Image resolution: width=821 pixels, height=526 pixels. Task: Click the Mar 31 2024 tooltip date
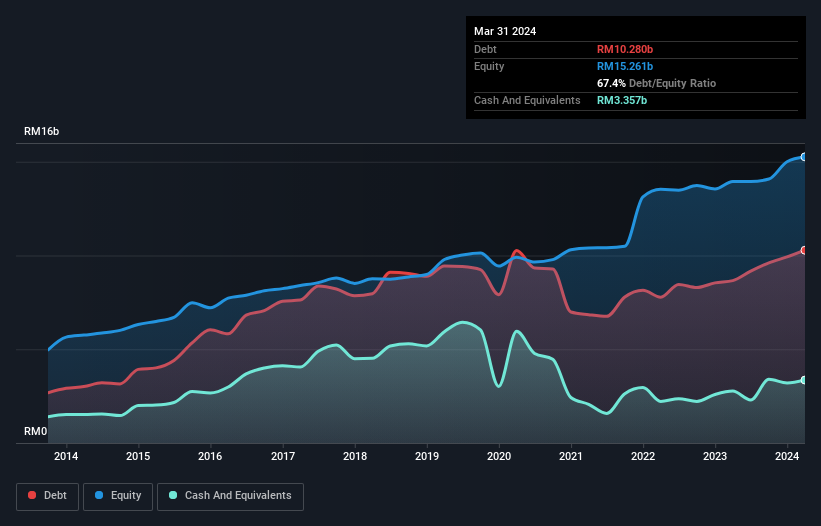click(505, 31)
